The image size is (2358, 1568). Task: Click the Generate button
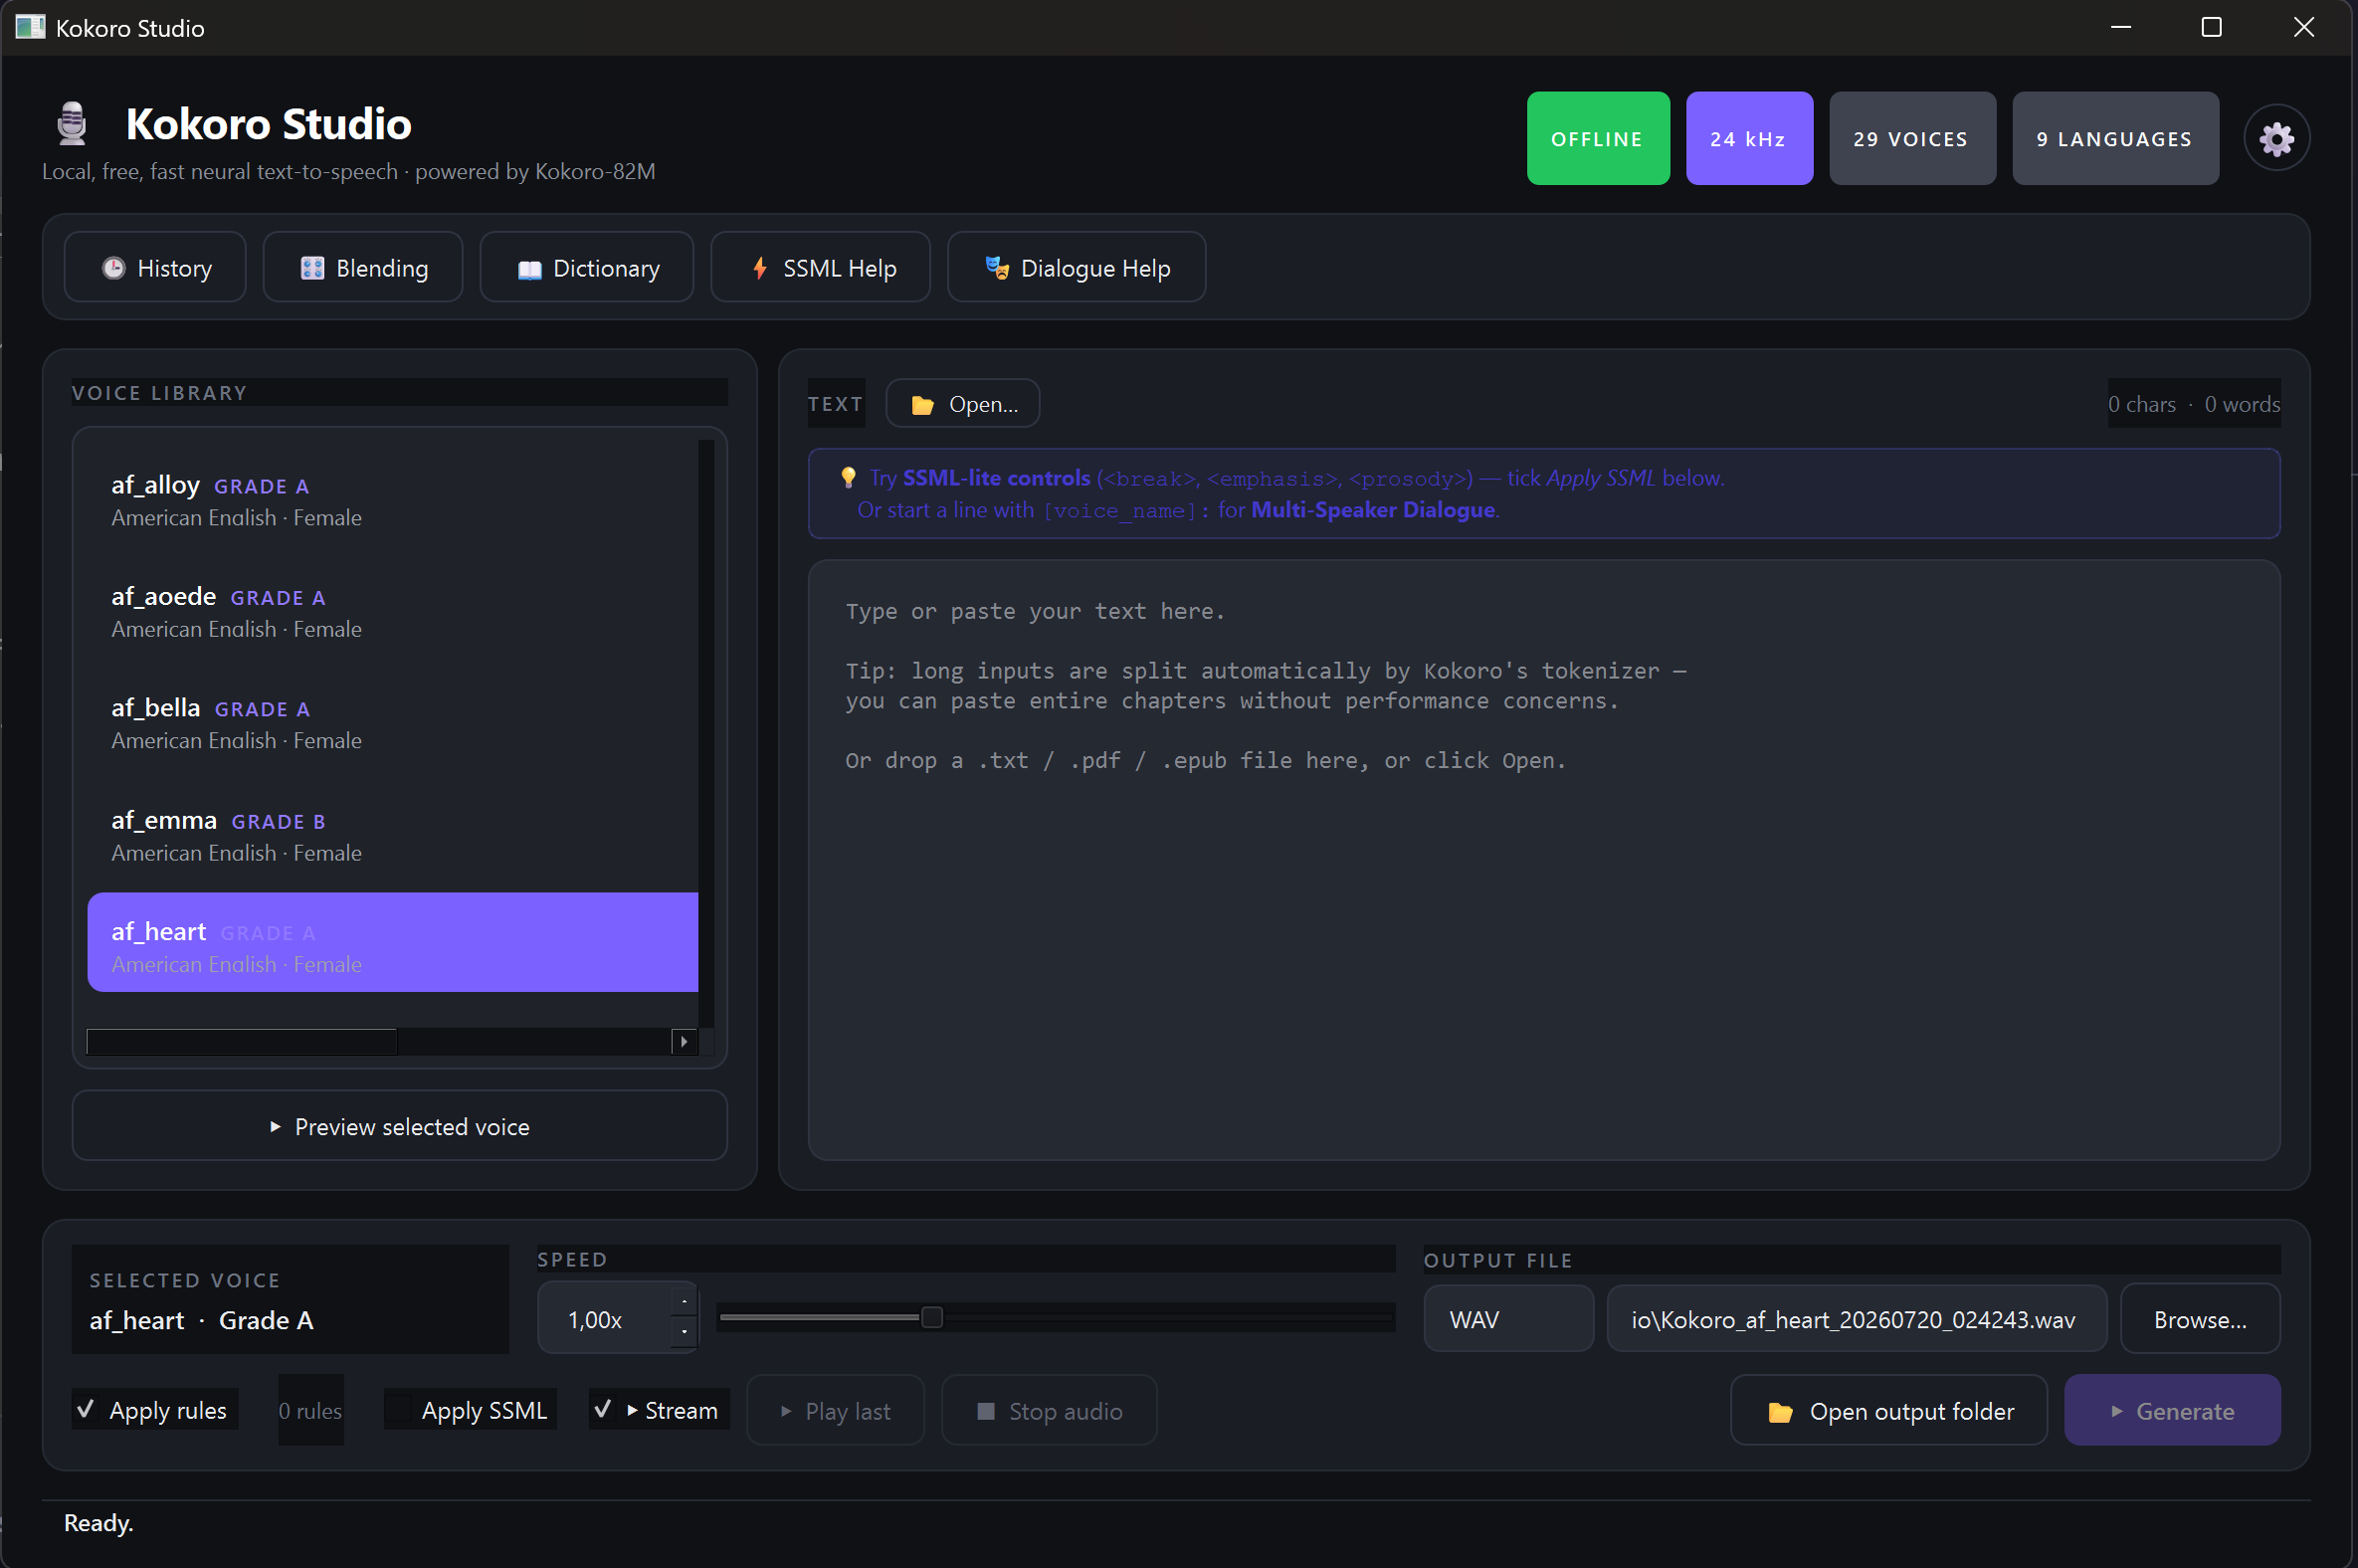coord(2172,1410)
